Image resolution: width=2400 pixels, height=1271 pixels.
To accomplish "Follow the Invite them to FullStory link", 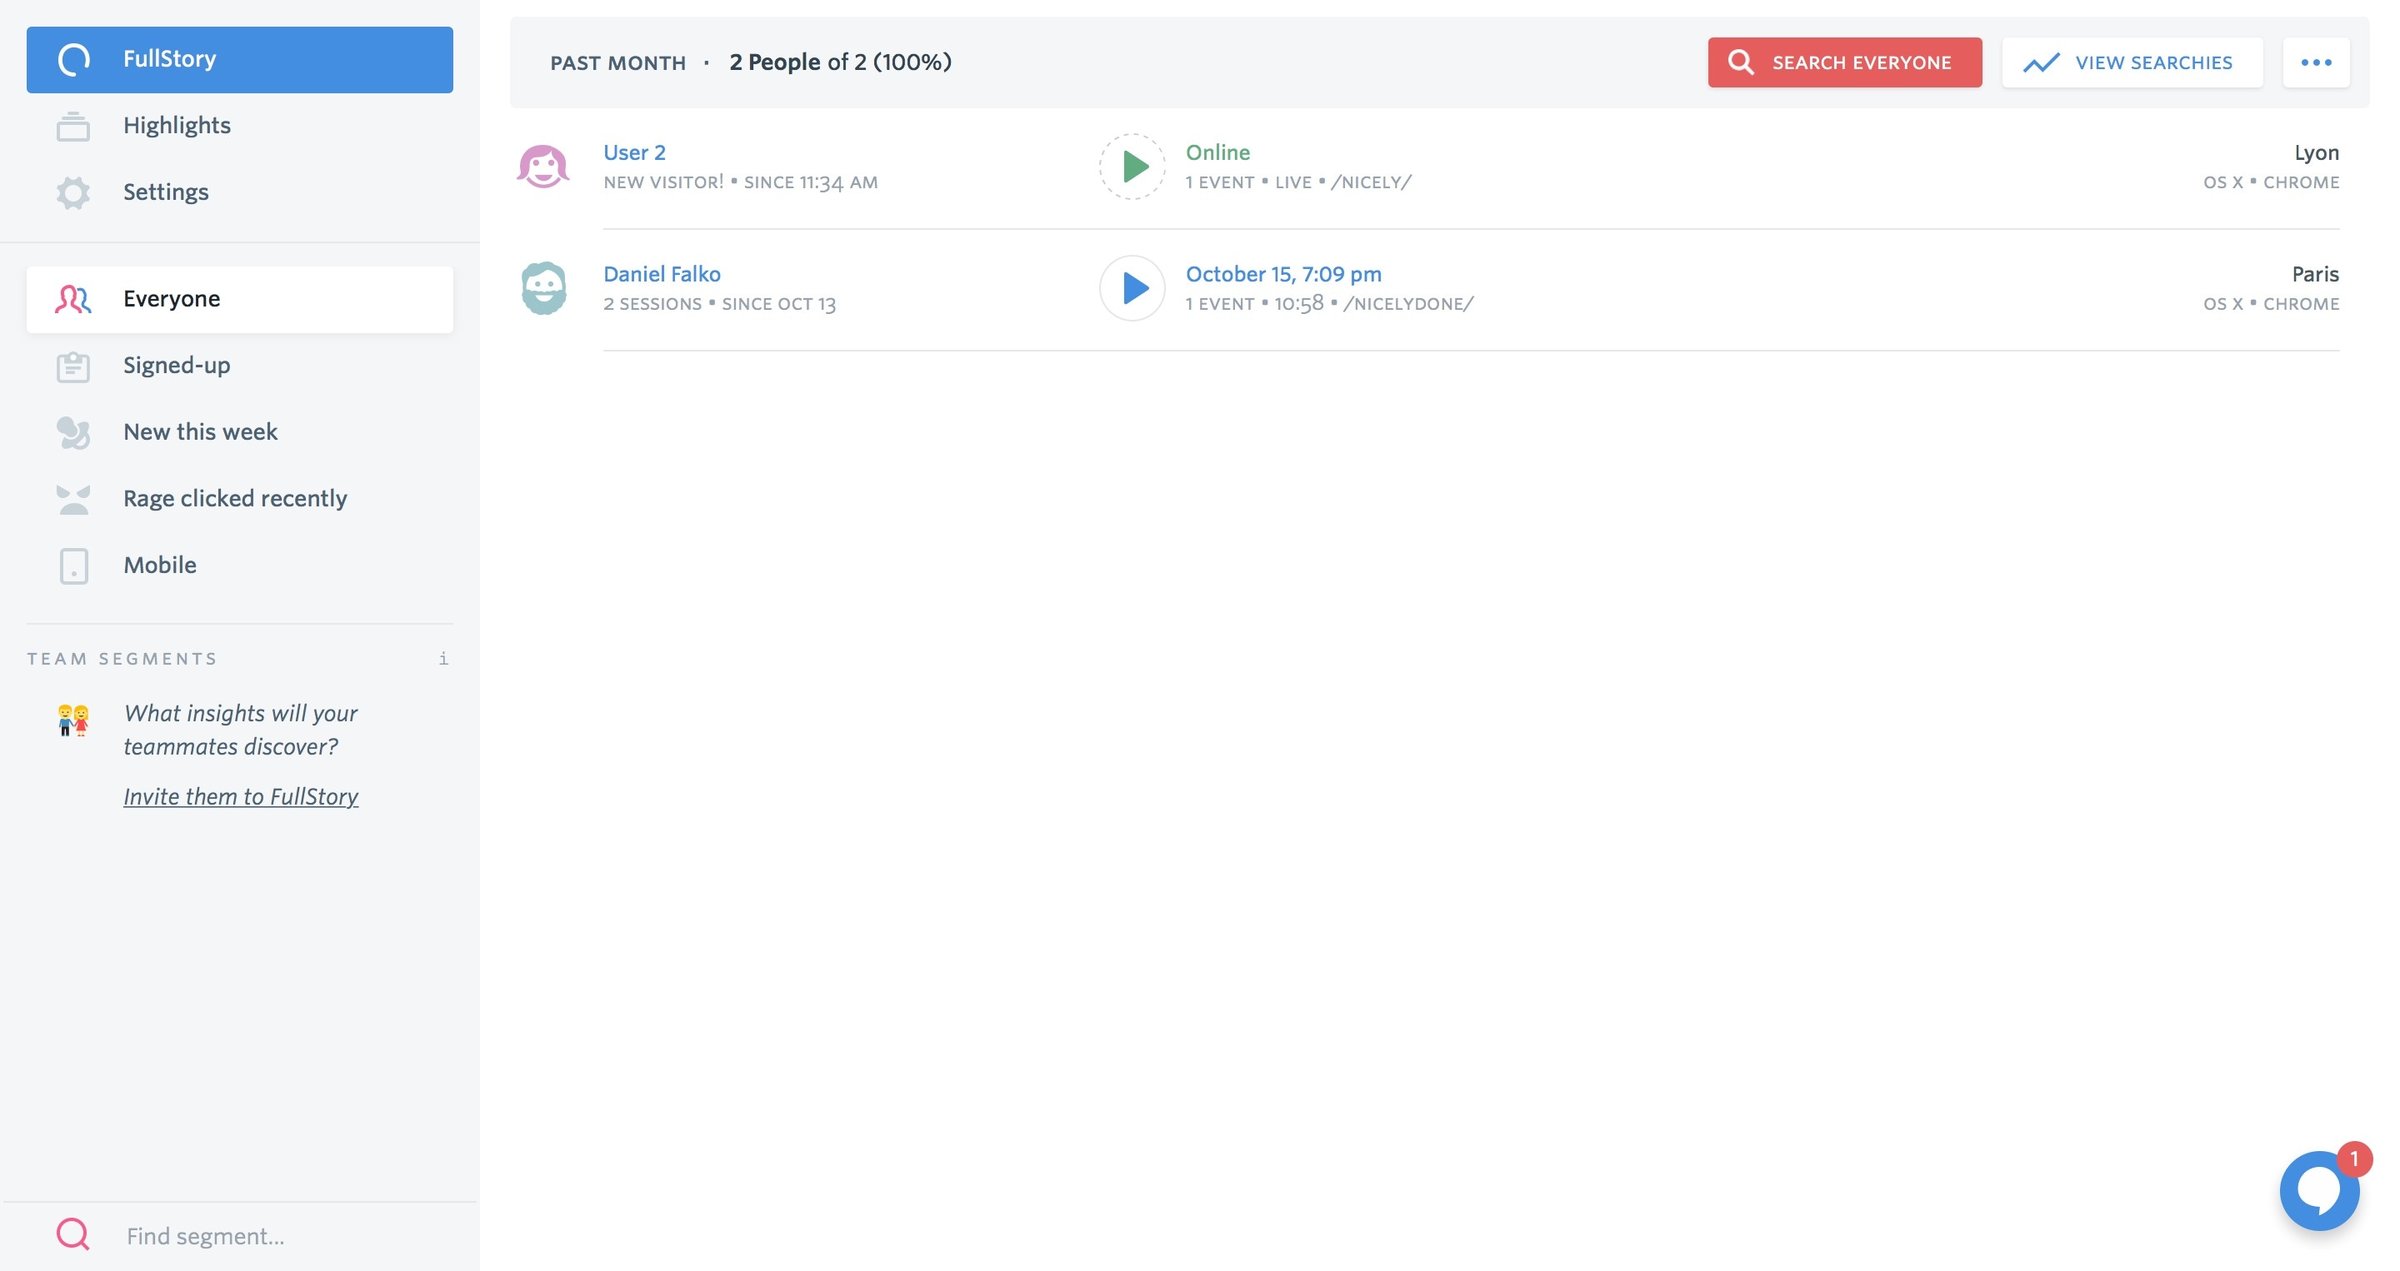I will pyautogui.click(x=240, y=796).
